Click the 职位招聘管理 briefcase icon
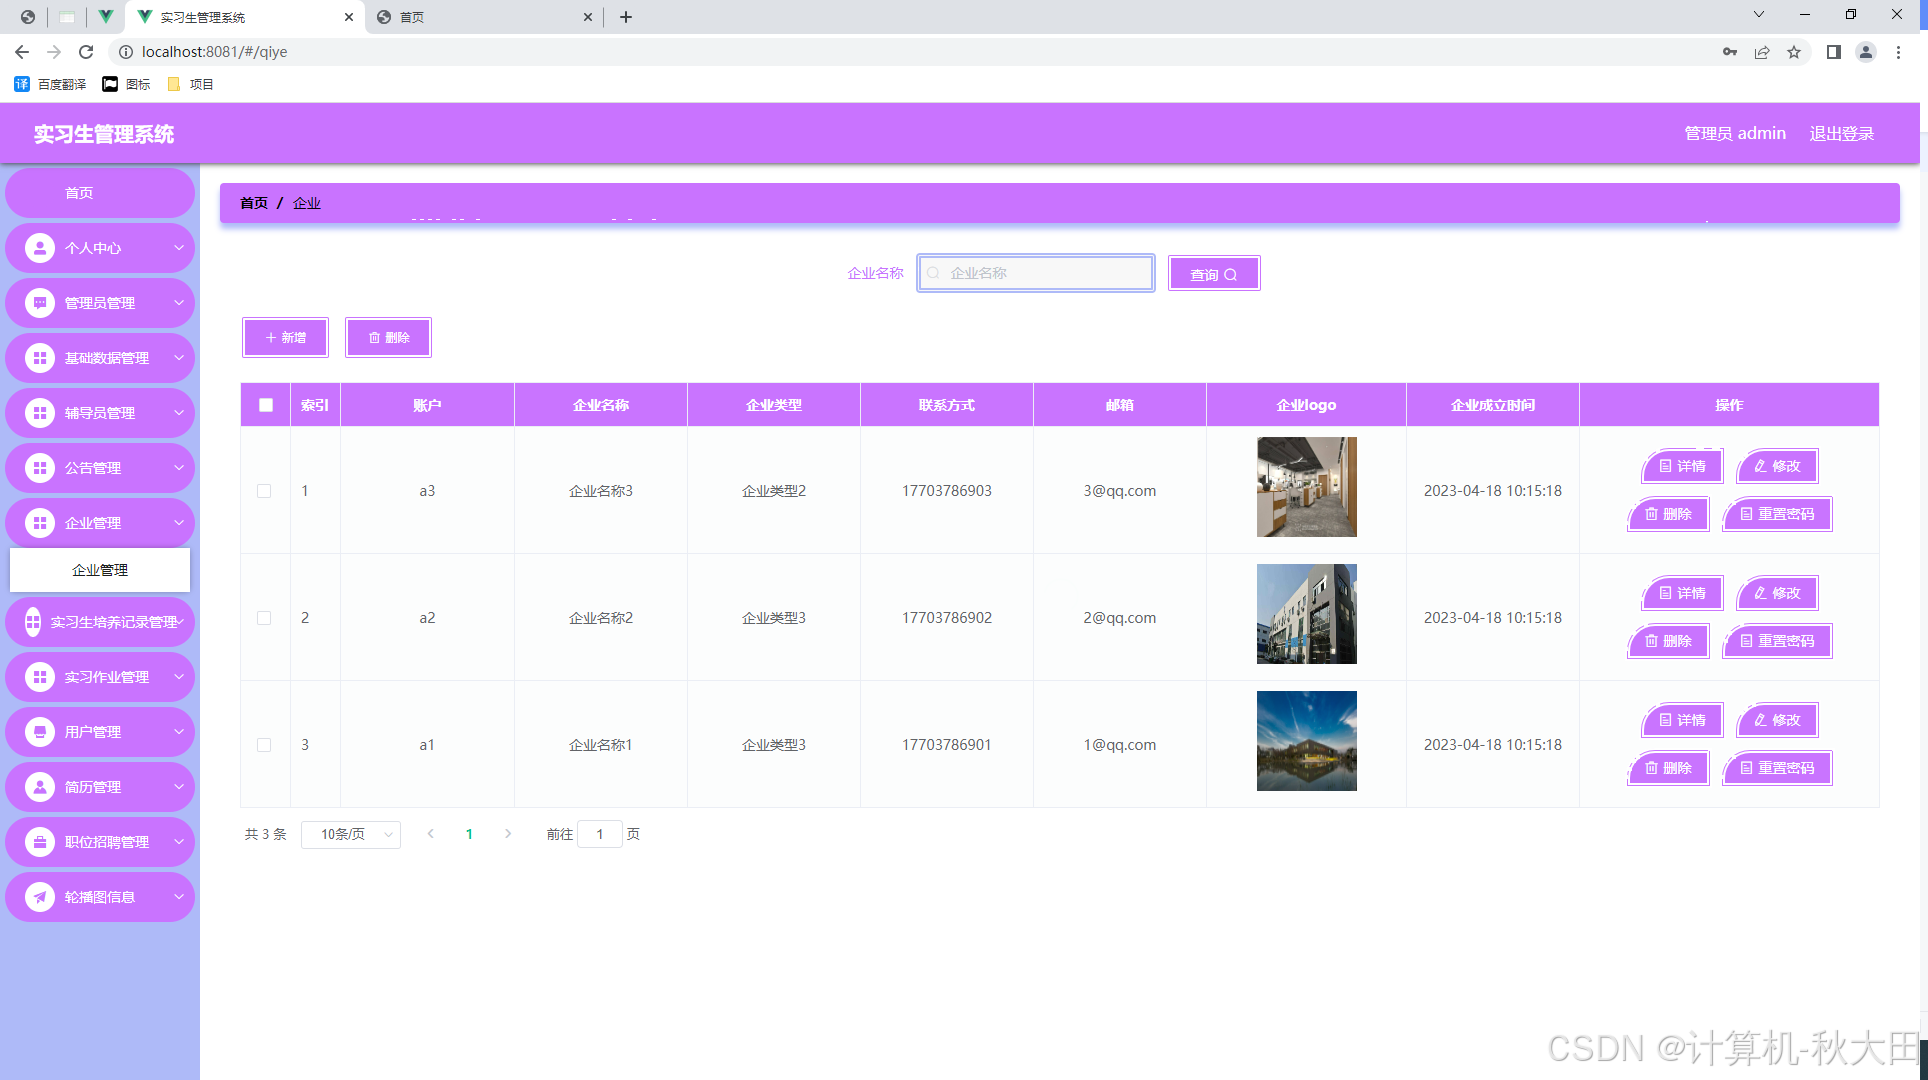This screenshot has height=1080, width=1928. tap(40, 842)
